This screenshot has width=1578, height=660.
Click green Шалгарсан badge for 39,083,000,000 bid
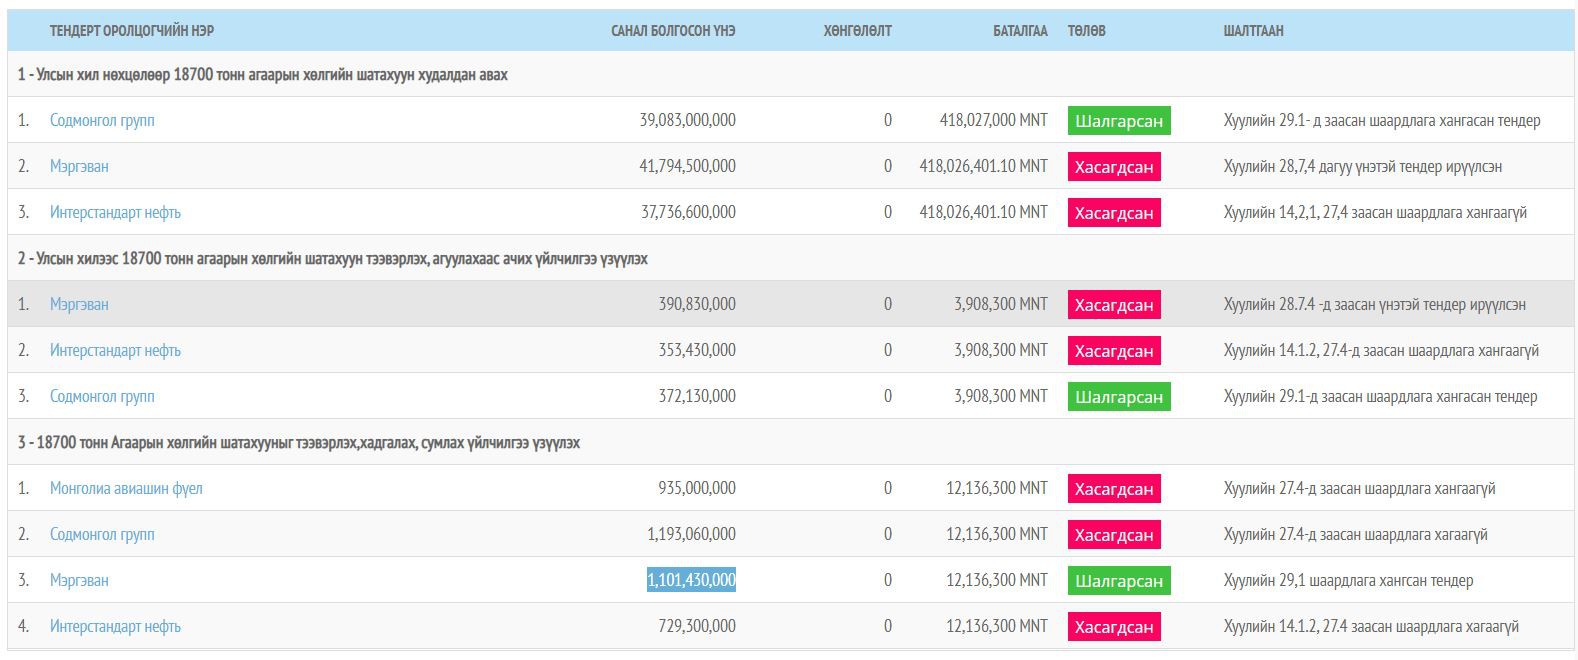1118,121
